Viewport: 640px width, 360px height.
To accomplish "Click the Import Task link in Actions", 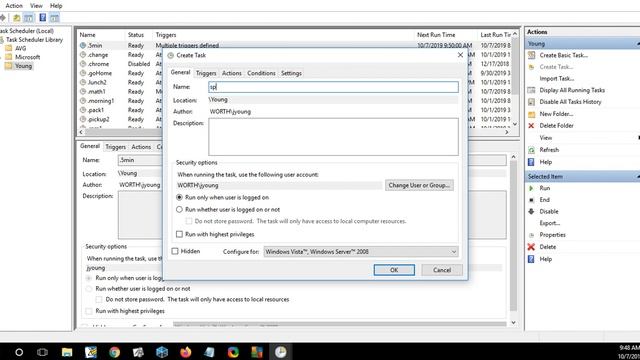I will tap(557, 78).
